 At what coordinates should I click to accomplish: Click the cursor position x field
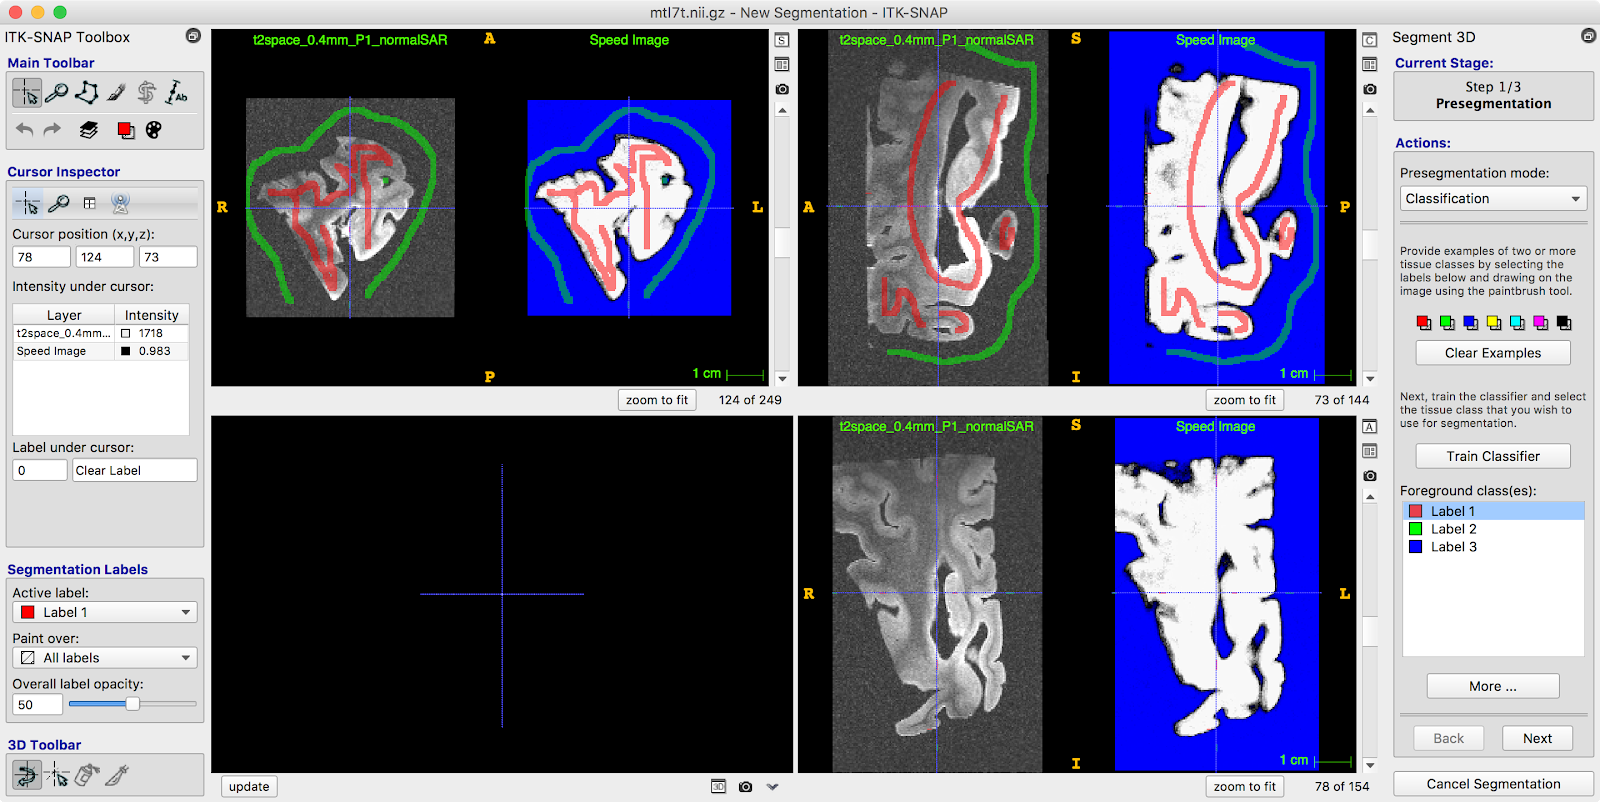click(x=41, y=257)
